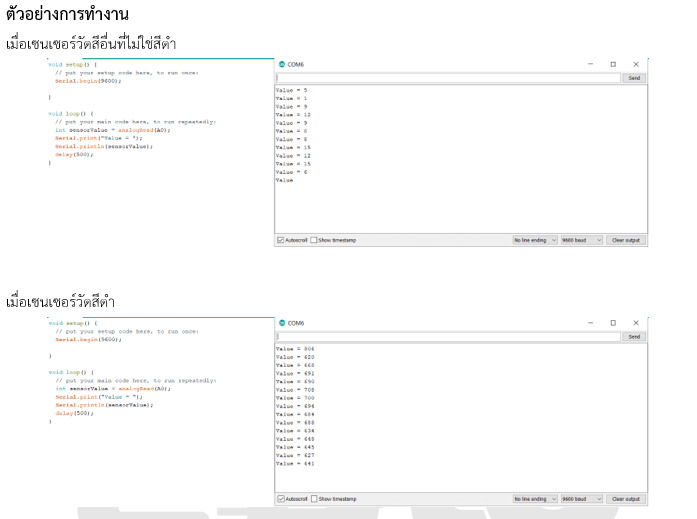This screenshot has height=519, width=697.
Task: Toggle Autoscroll in the monitor showing Value = 5
Action: pyautogui.click(x=281, y=240)
